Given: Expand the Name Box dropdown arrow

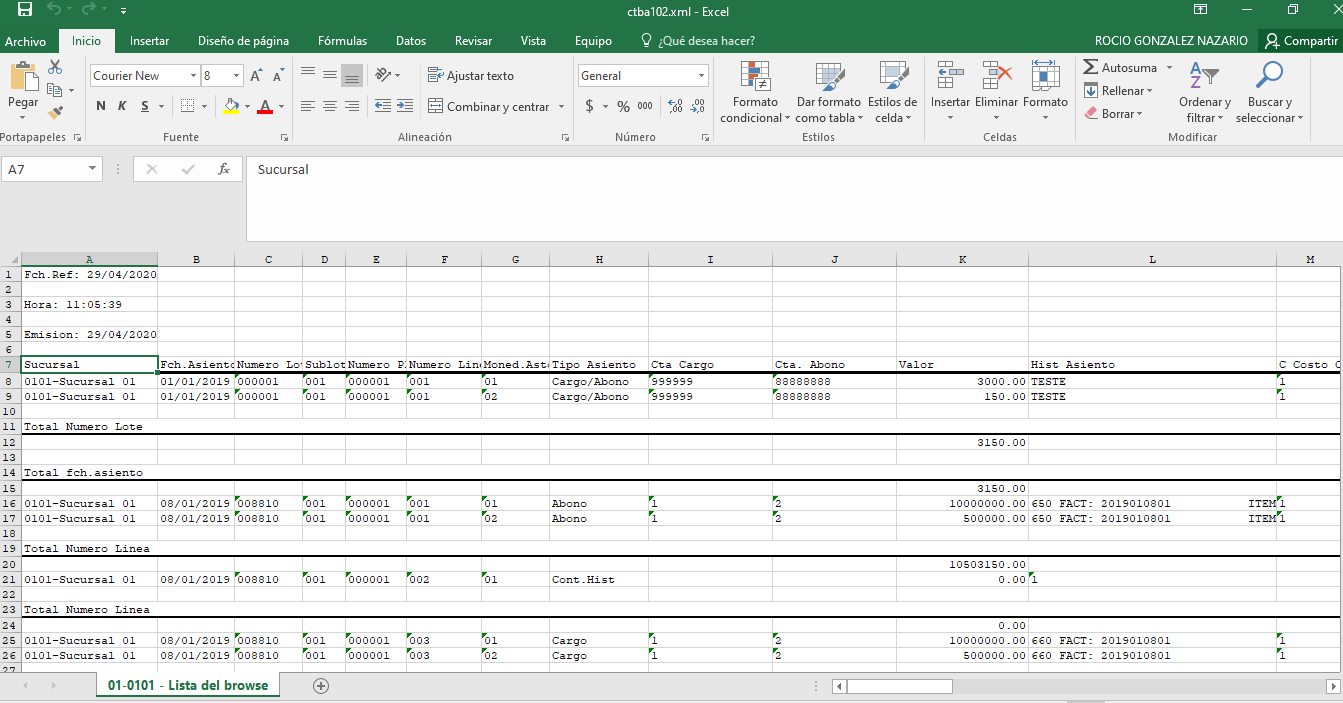Looking at the screenshot, I should pyautogui.click(x=93, y=169).
